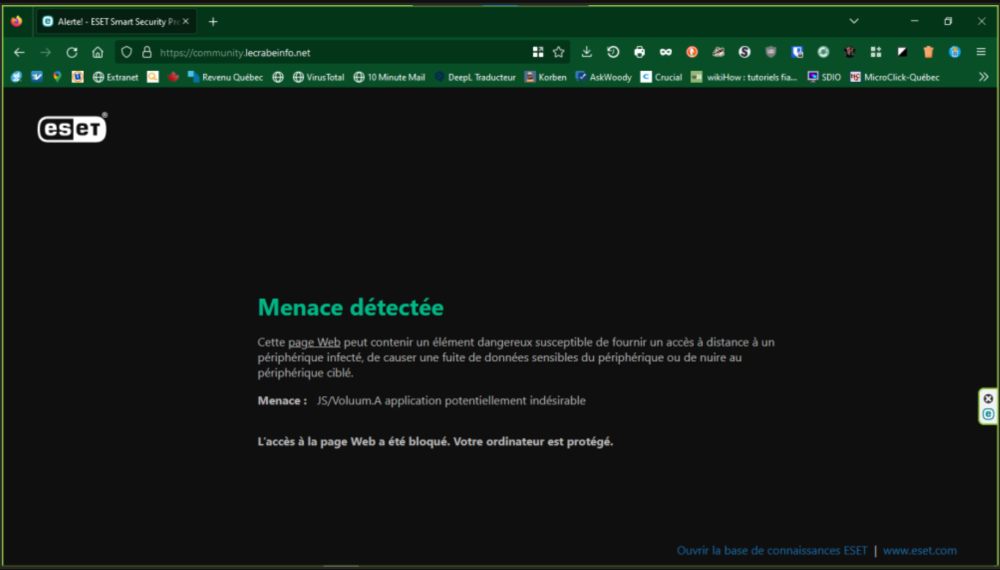Image resolution: width=1000 pixels, height=570 pixels.
Task: List all tabs dropdown arrow
Action: tap(854, 21)
